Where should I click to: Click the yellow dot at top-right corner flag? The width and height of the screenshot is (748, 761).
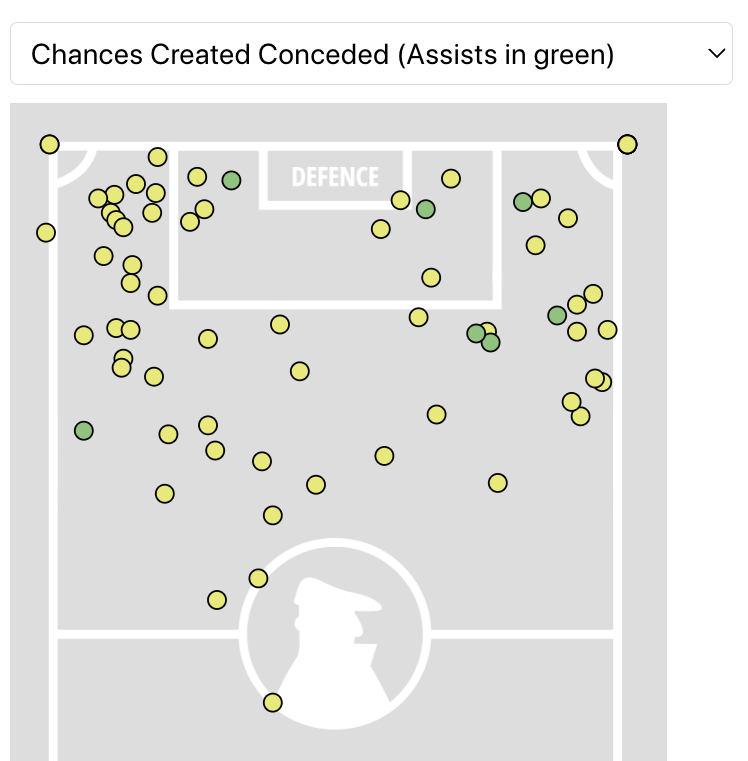coord(627,145)
